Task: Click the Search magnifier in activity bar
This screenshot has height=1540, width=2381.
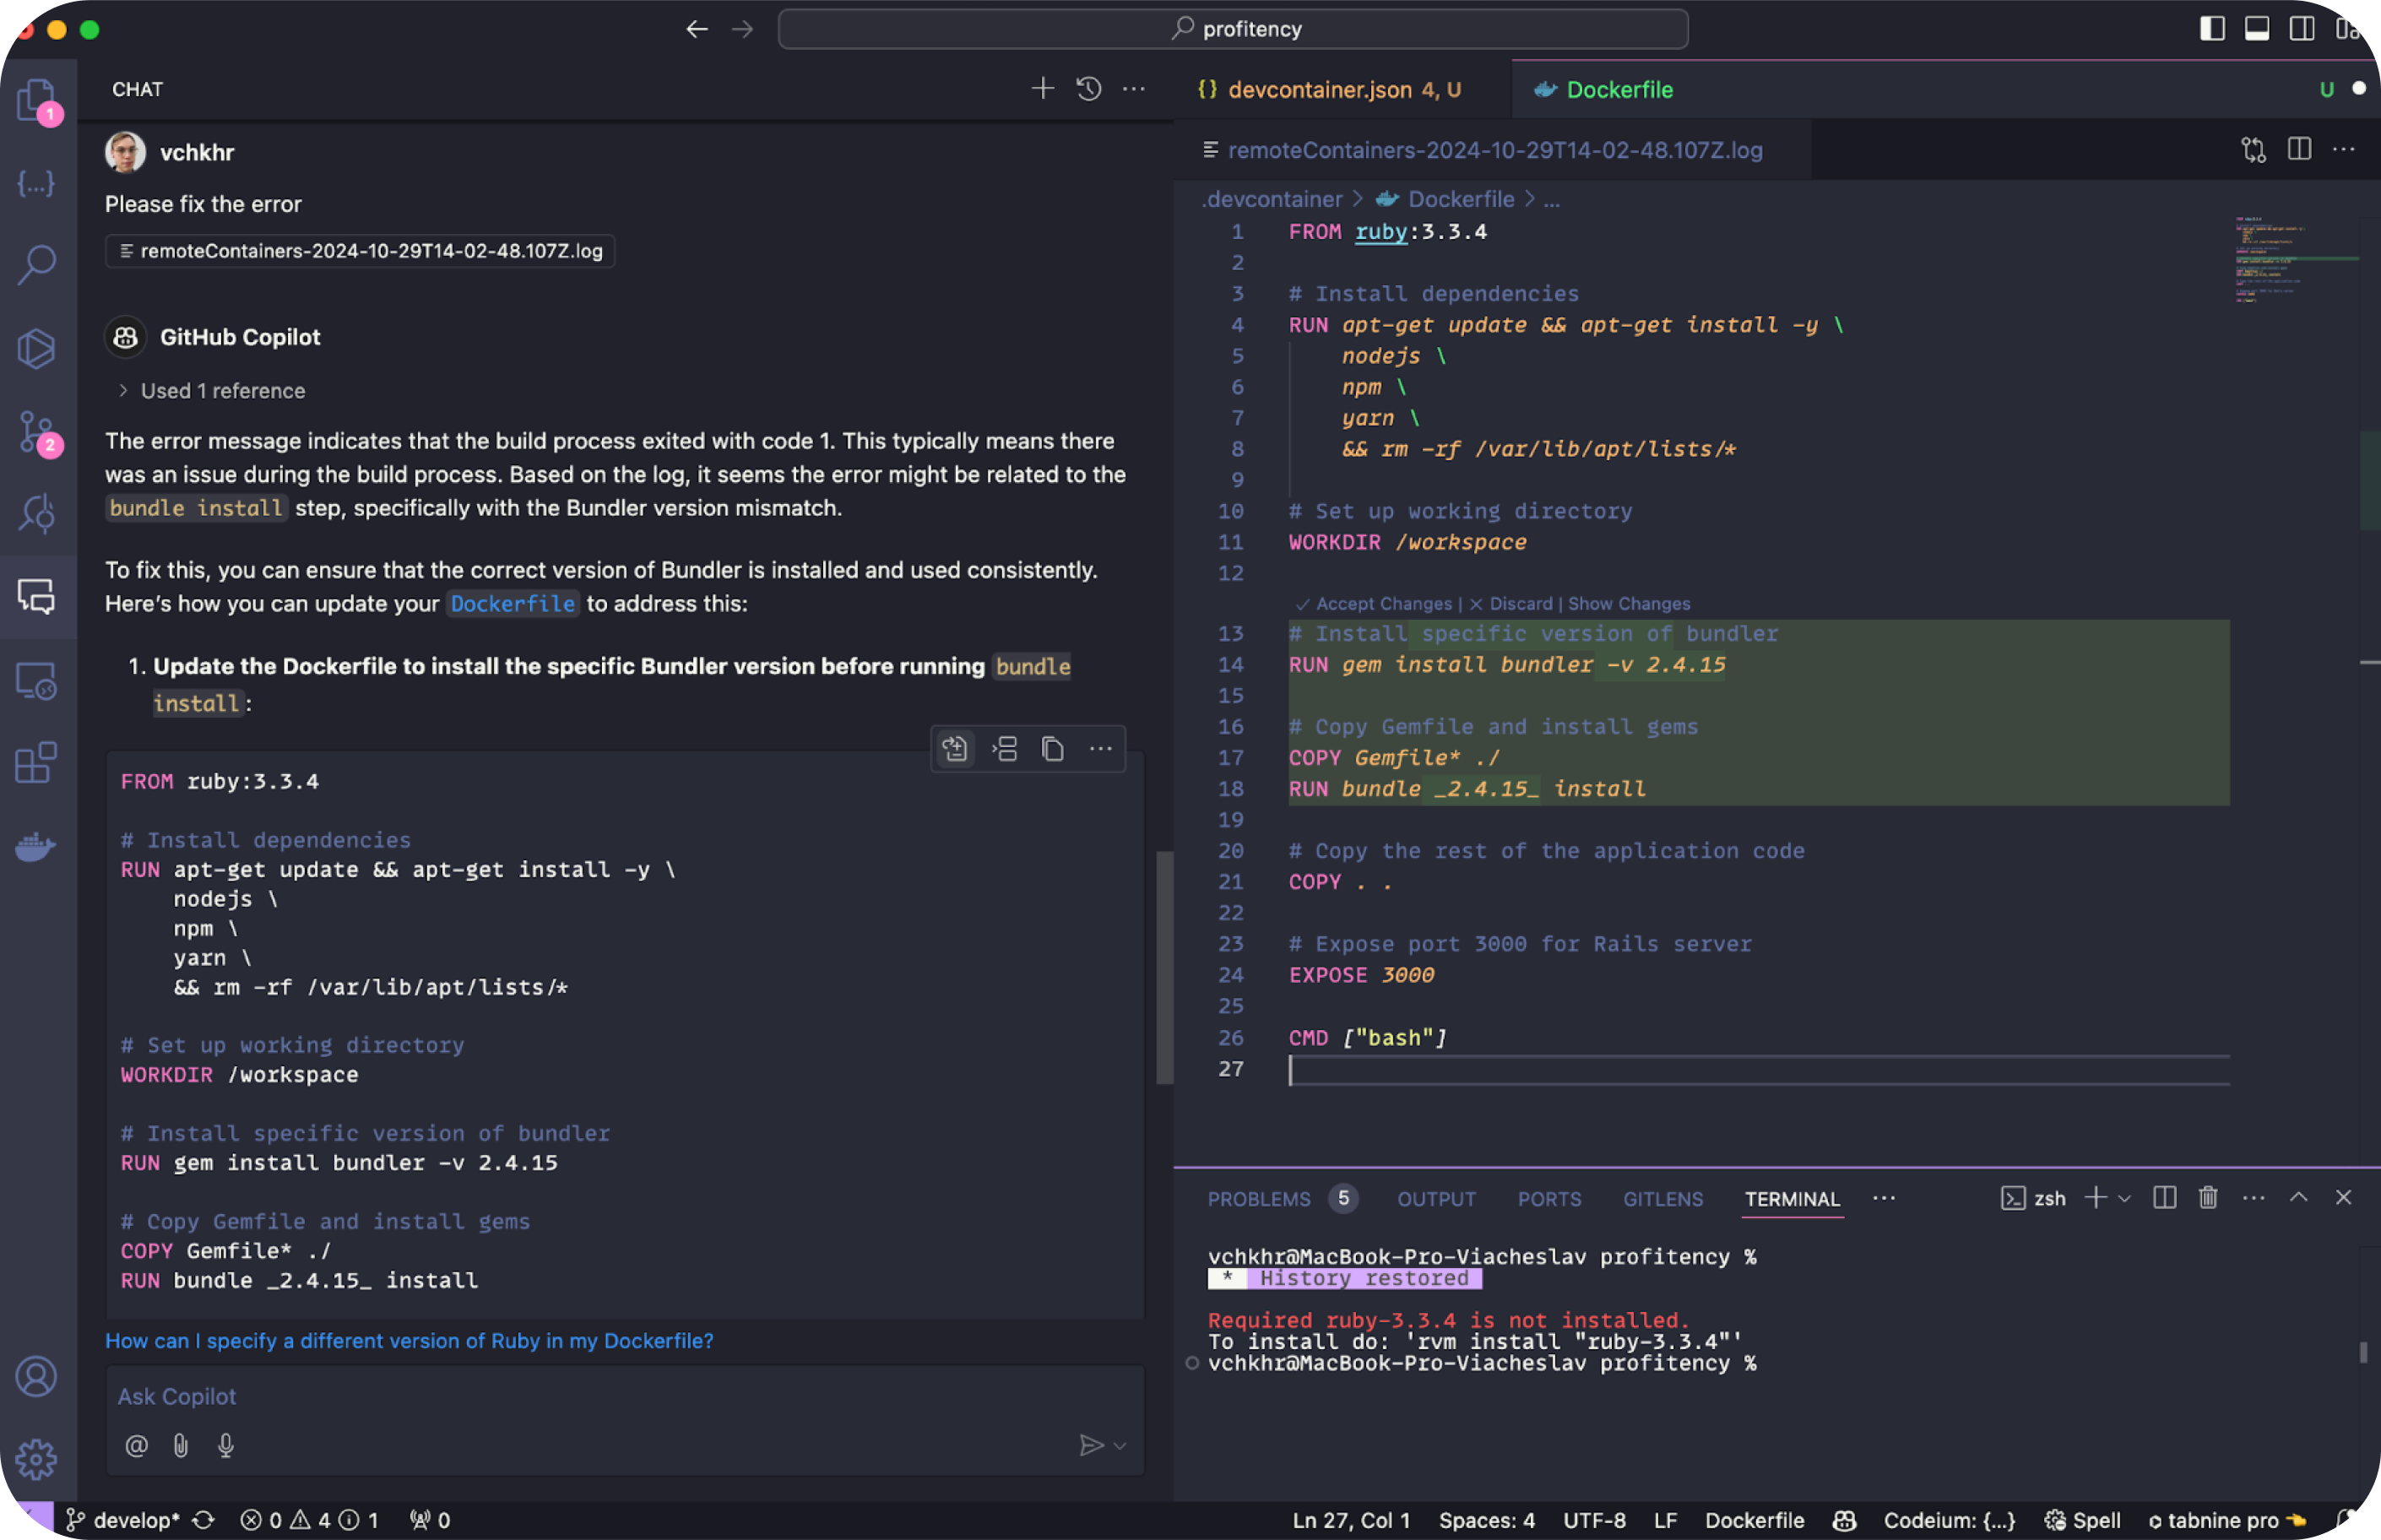Action: point(36,264)
